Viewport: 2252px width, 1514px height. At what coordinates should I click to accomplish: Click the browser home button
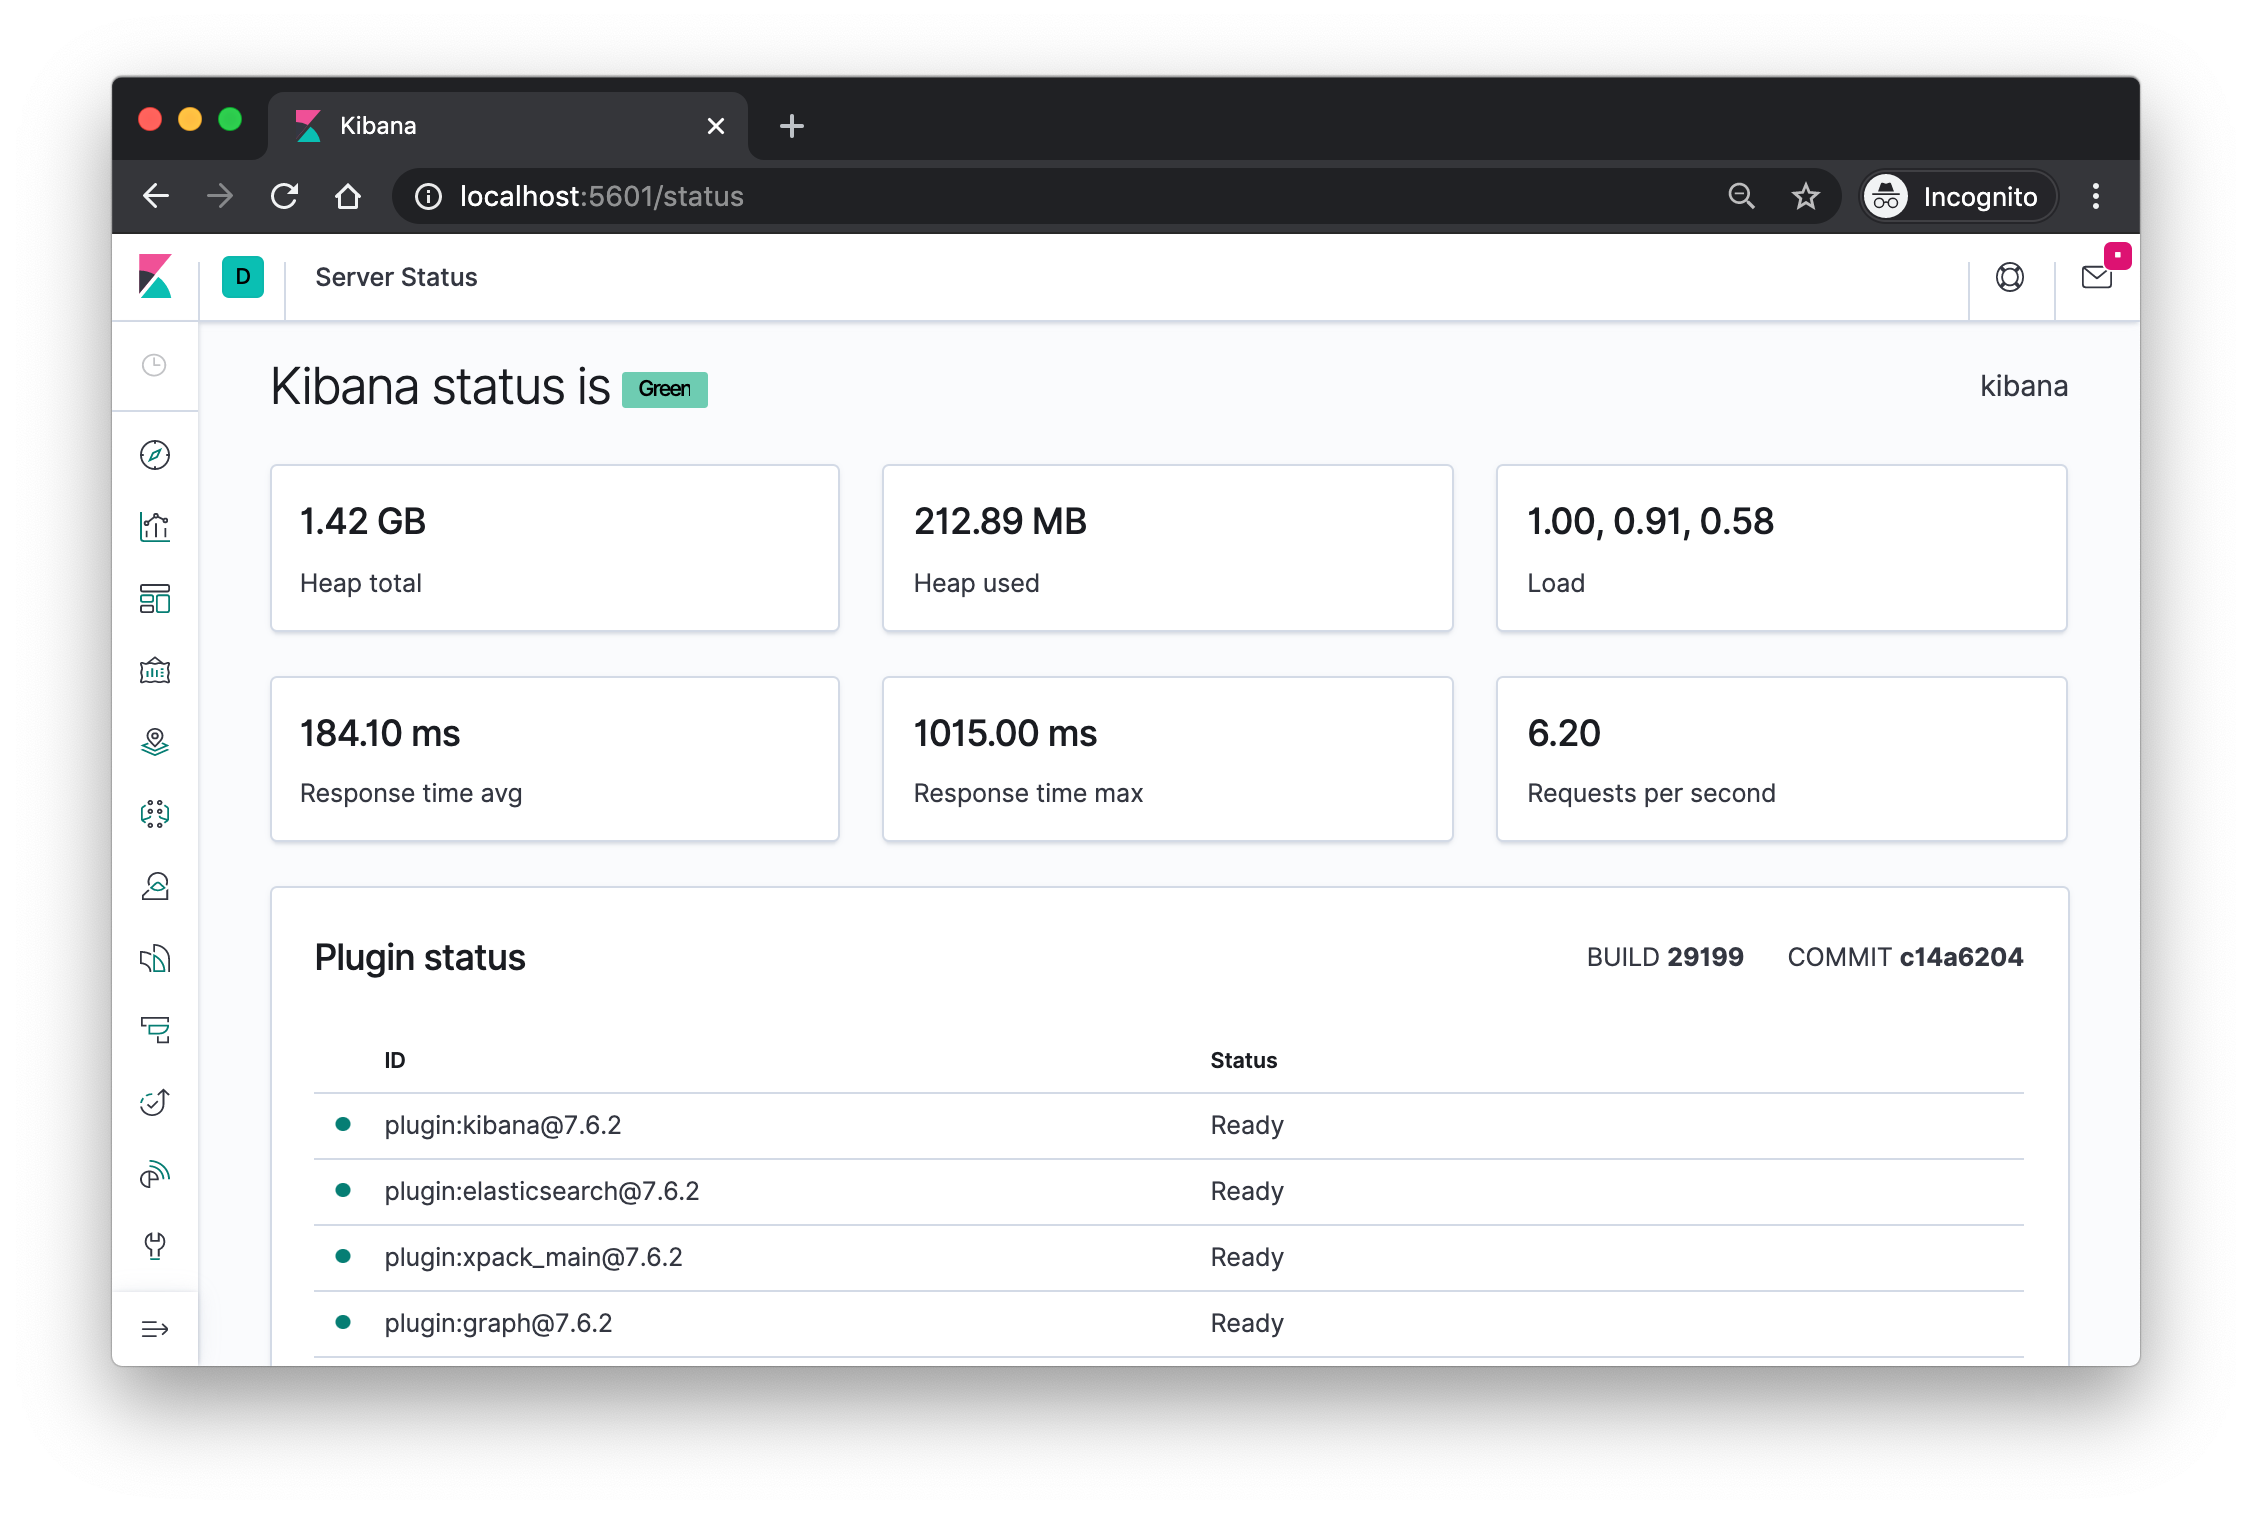[x=348, y=196]
